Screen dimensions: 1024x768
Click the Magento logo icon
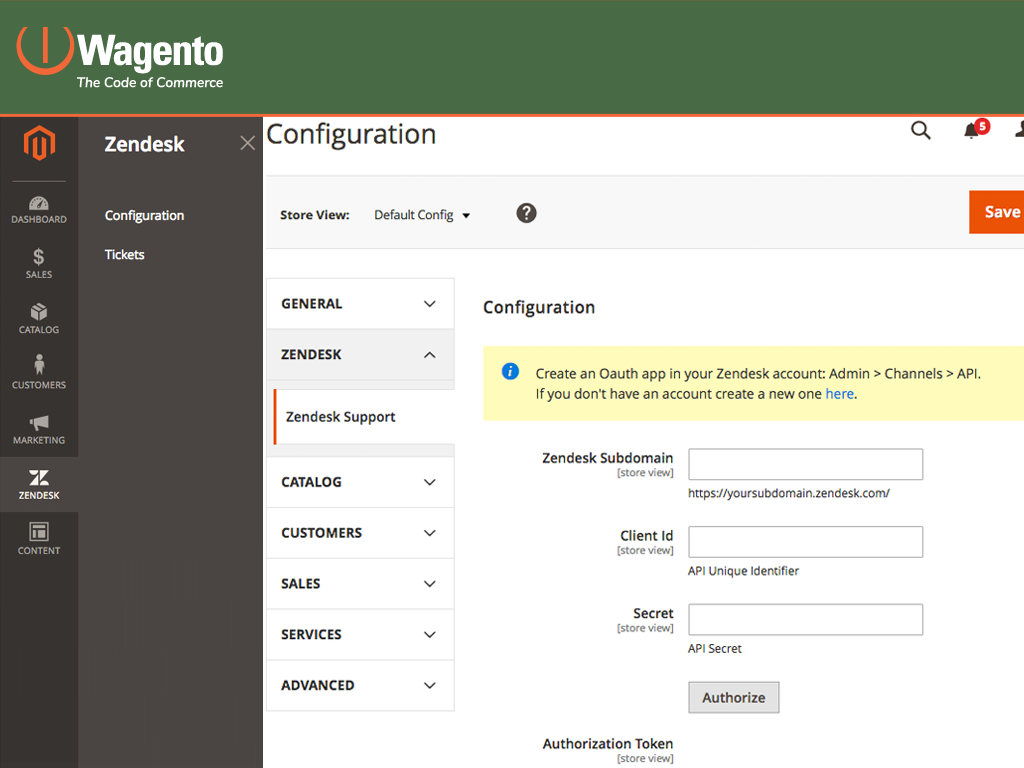tap(39, 143)
